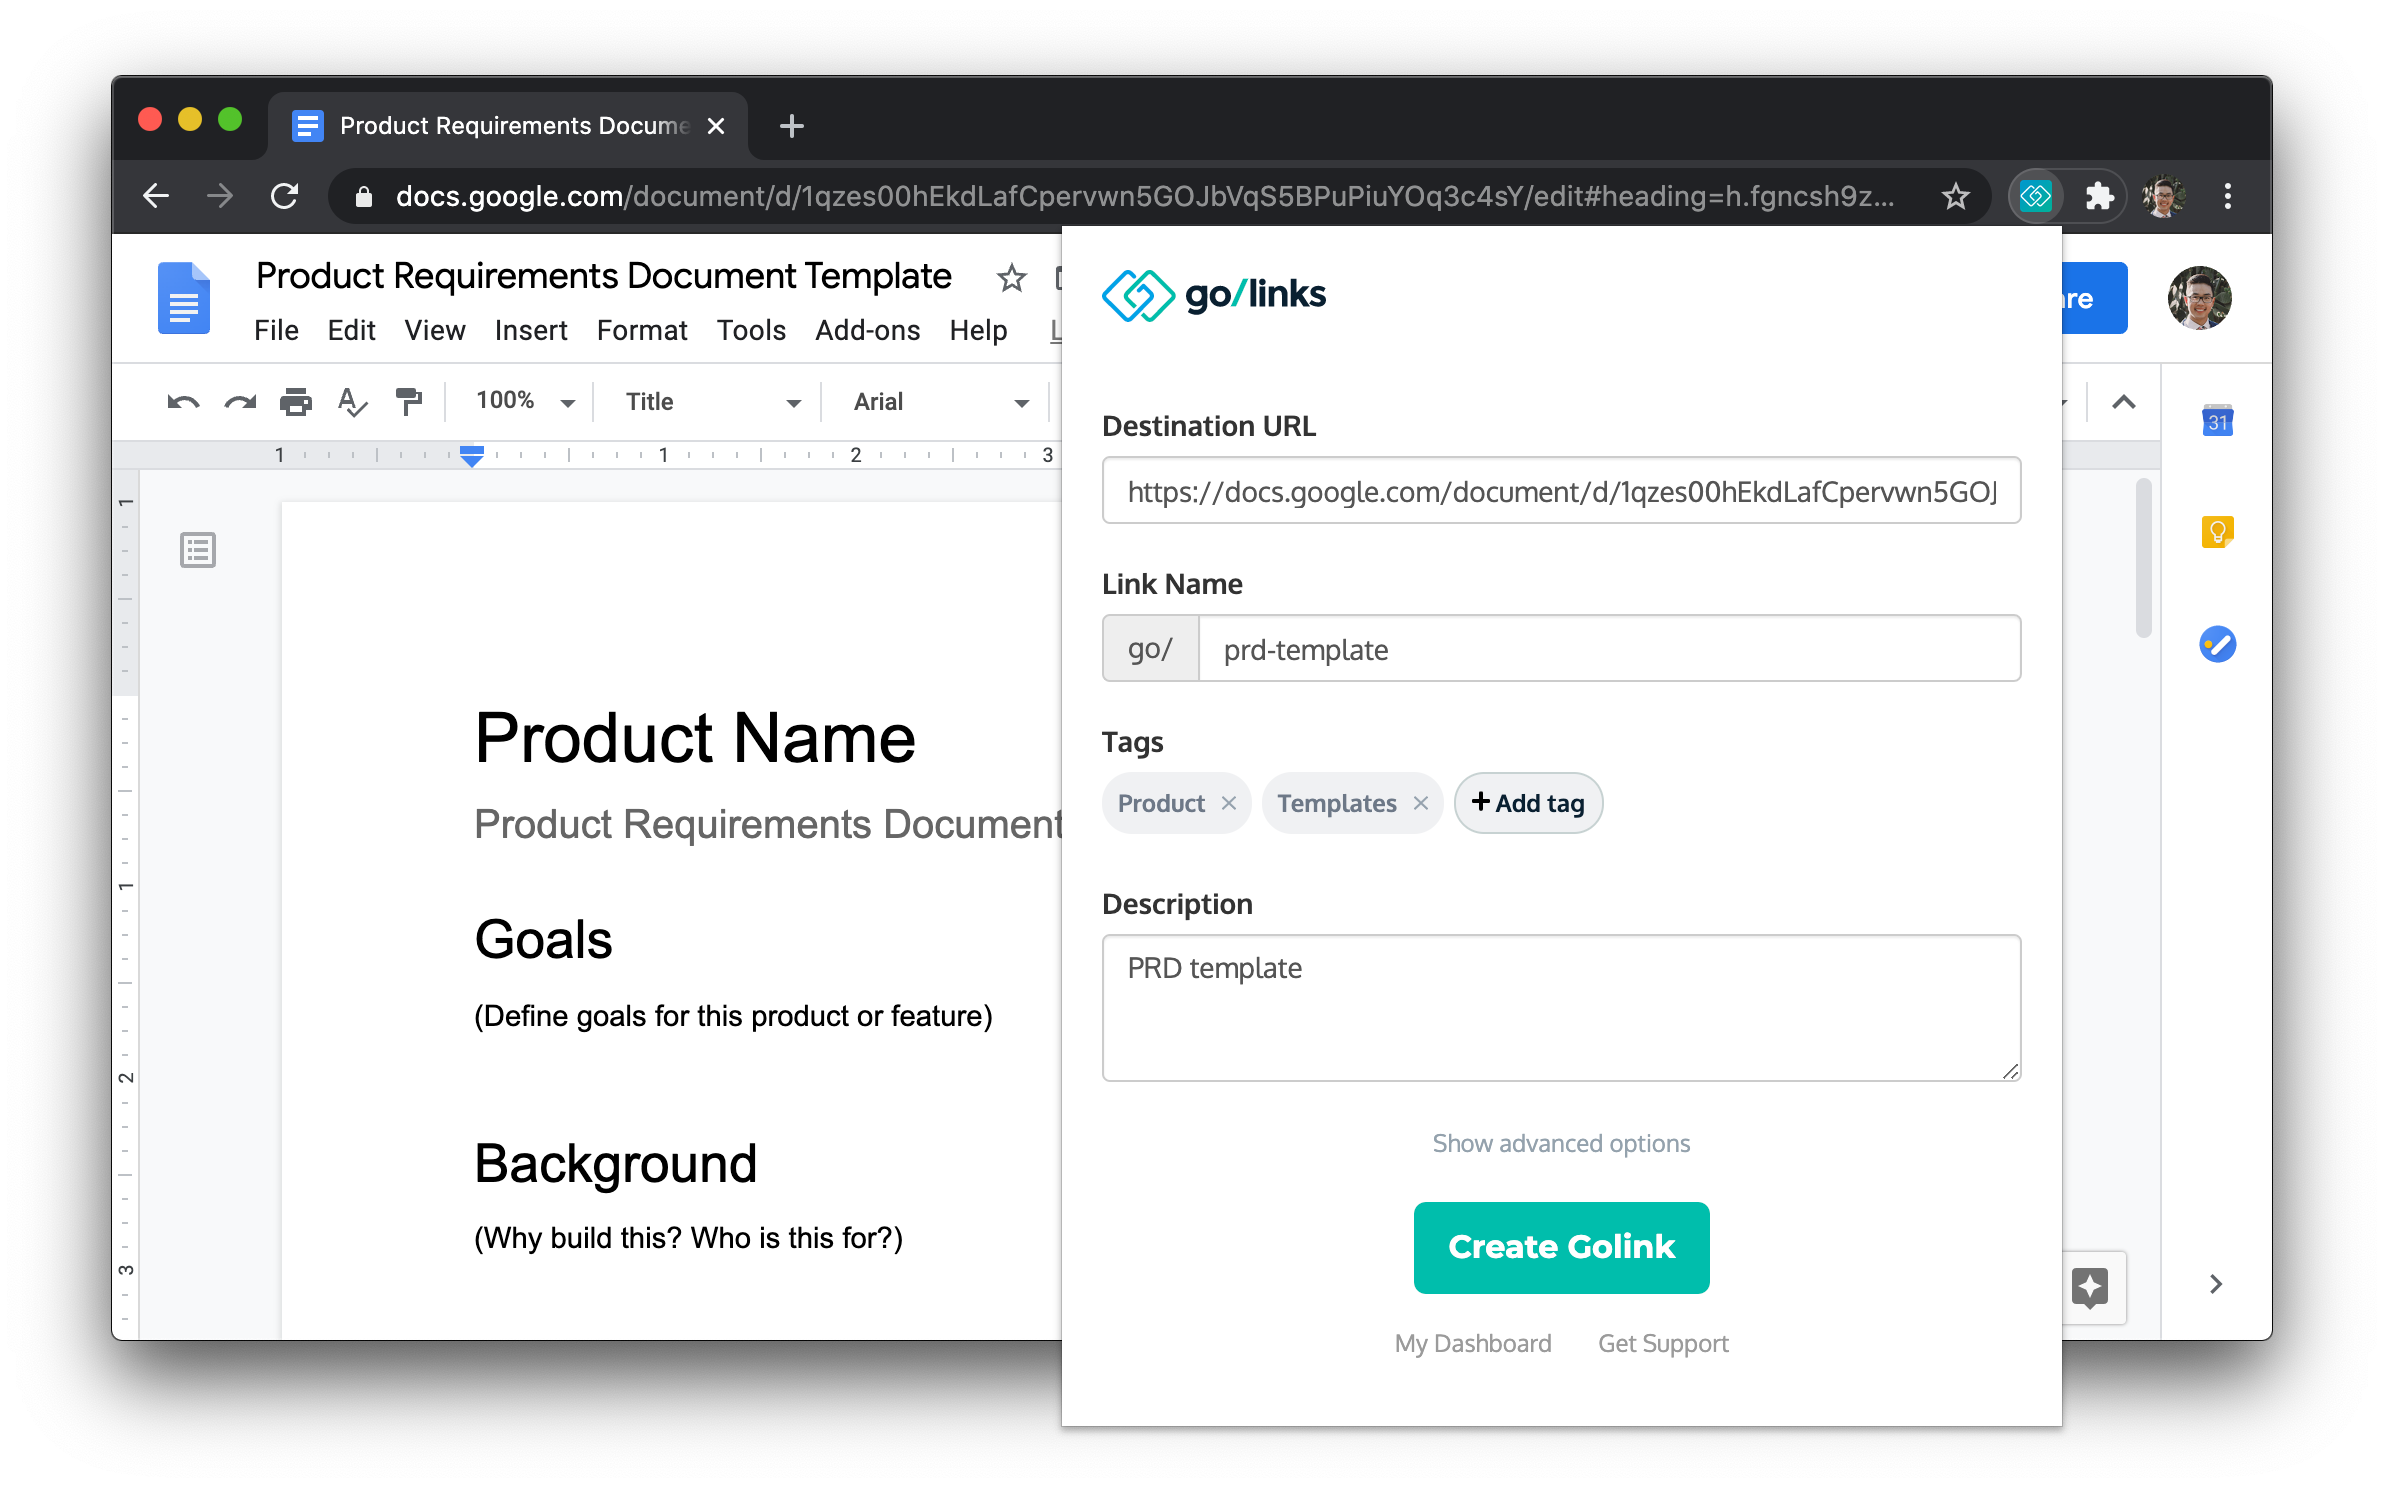Open the Insert menu
Image resolution: width=2384 pixels, height=1488 pixels.
pyautogui.click(x=530, y=331)
